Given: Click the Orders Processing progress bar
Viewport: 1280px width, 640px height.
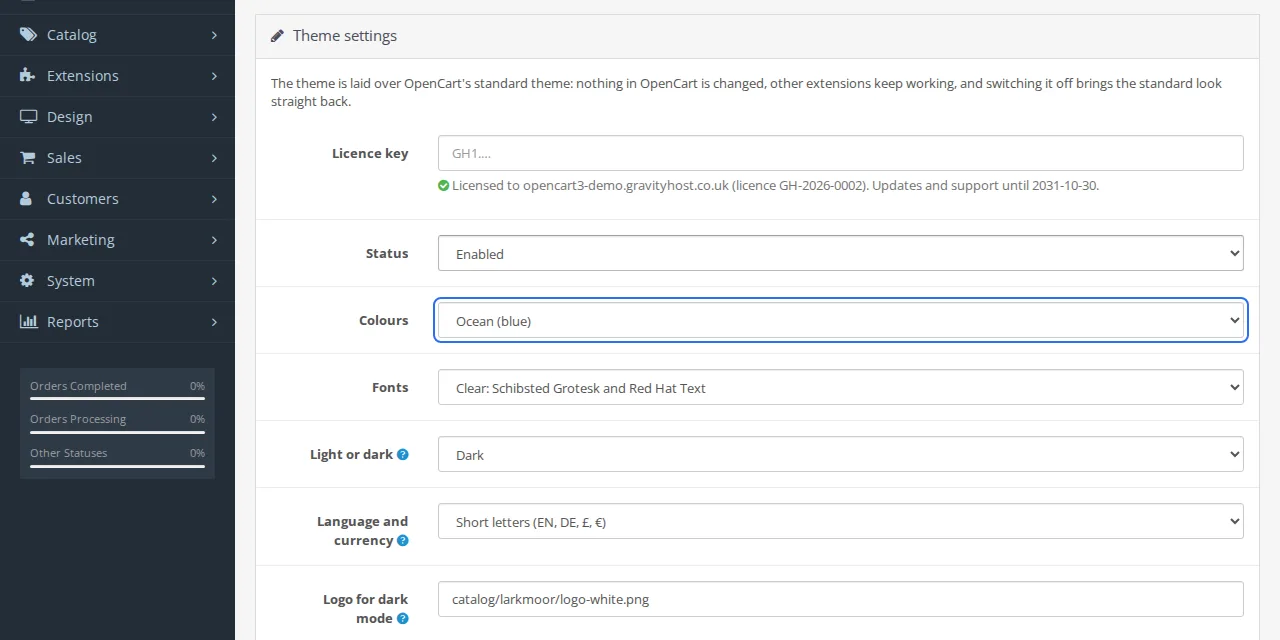Looking at the screenshot, I should coord(117,432).
